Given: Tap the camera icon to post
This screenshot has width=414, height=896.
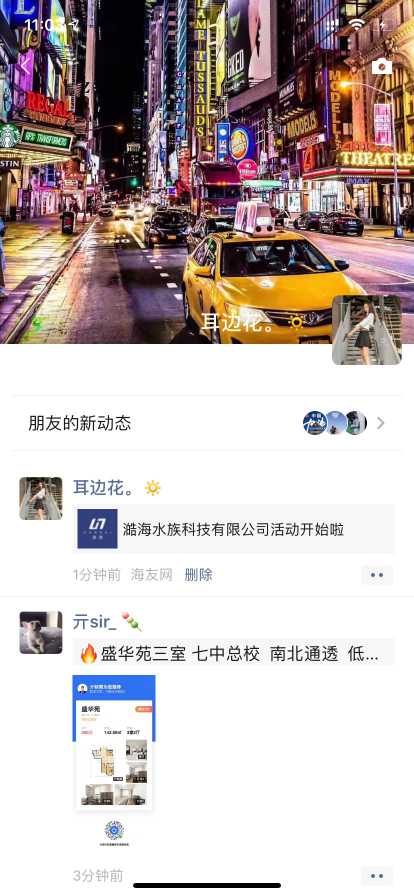Looking at the screenshot, I should pos(382,66).
